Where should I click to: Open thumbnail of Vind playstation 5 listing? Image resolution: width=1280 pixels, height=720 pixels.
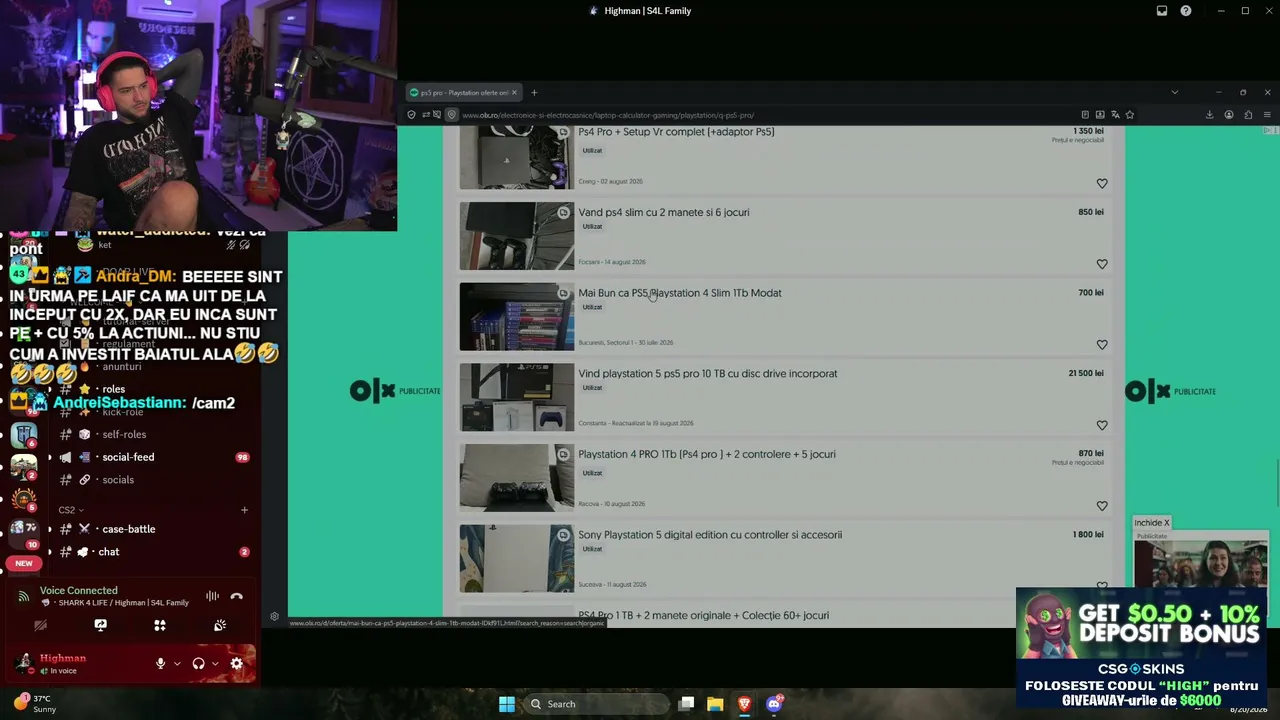[x=517, y=397]
